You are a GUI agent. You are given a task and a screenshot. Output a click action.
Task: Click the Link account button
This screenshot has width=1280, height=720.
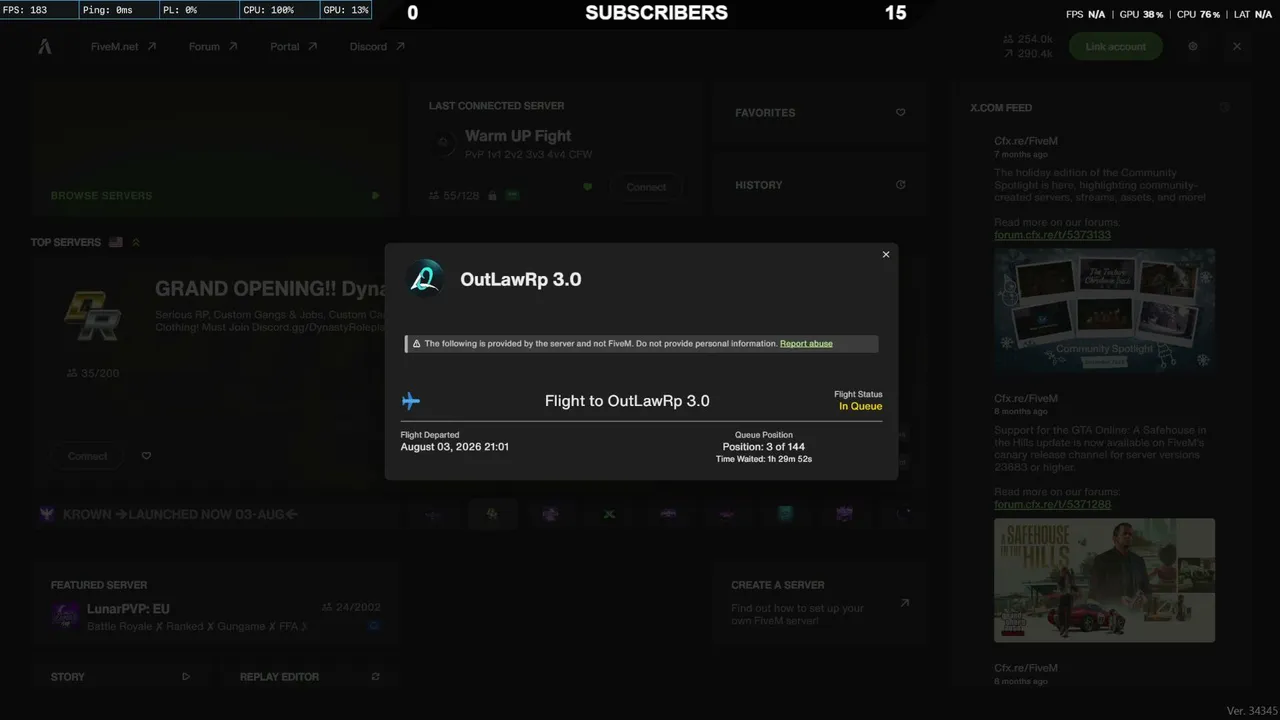[x=1116, y=47]
